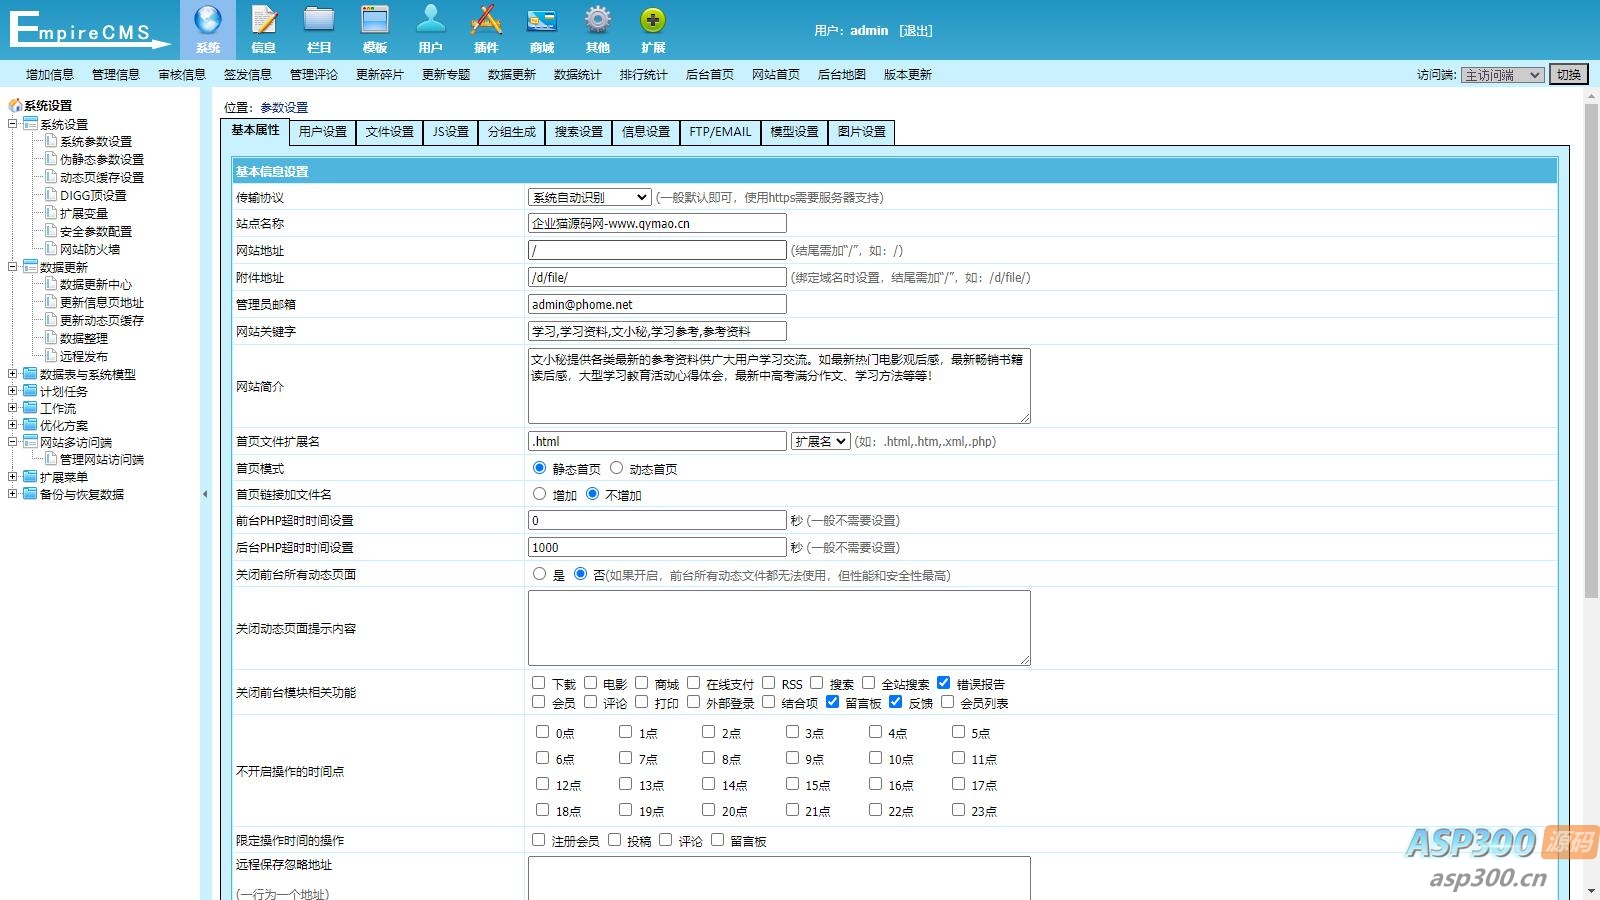The width and height of the screenshot is (1600, 900).
Task: Expand the 数据表与系统模型 tree node
Action: (13, 374)
